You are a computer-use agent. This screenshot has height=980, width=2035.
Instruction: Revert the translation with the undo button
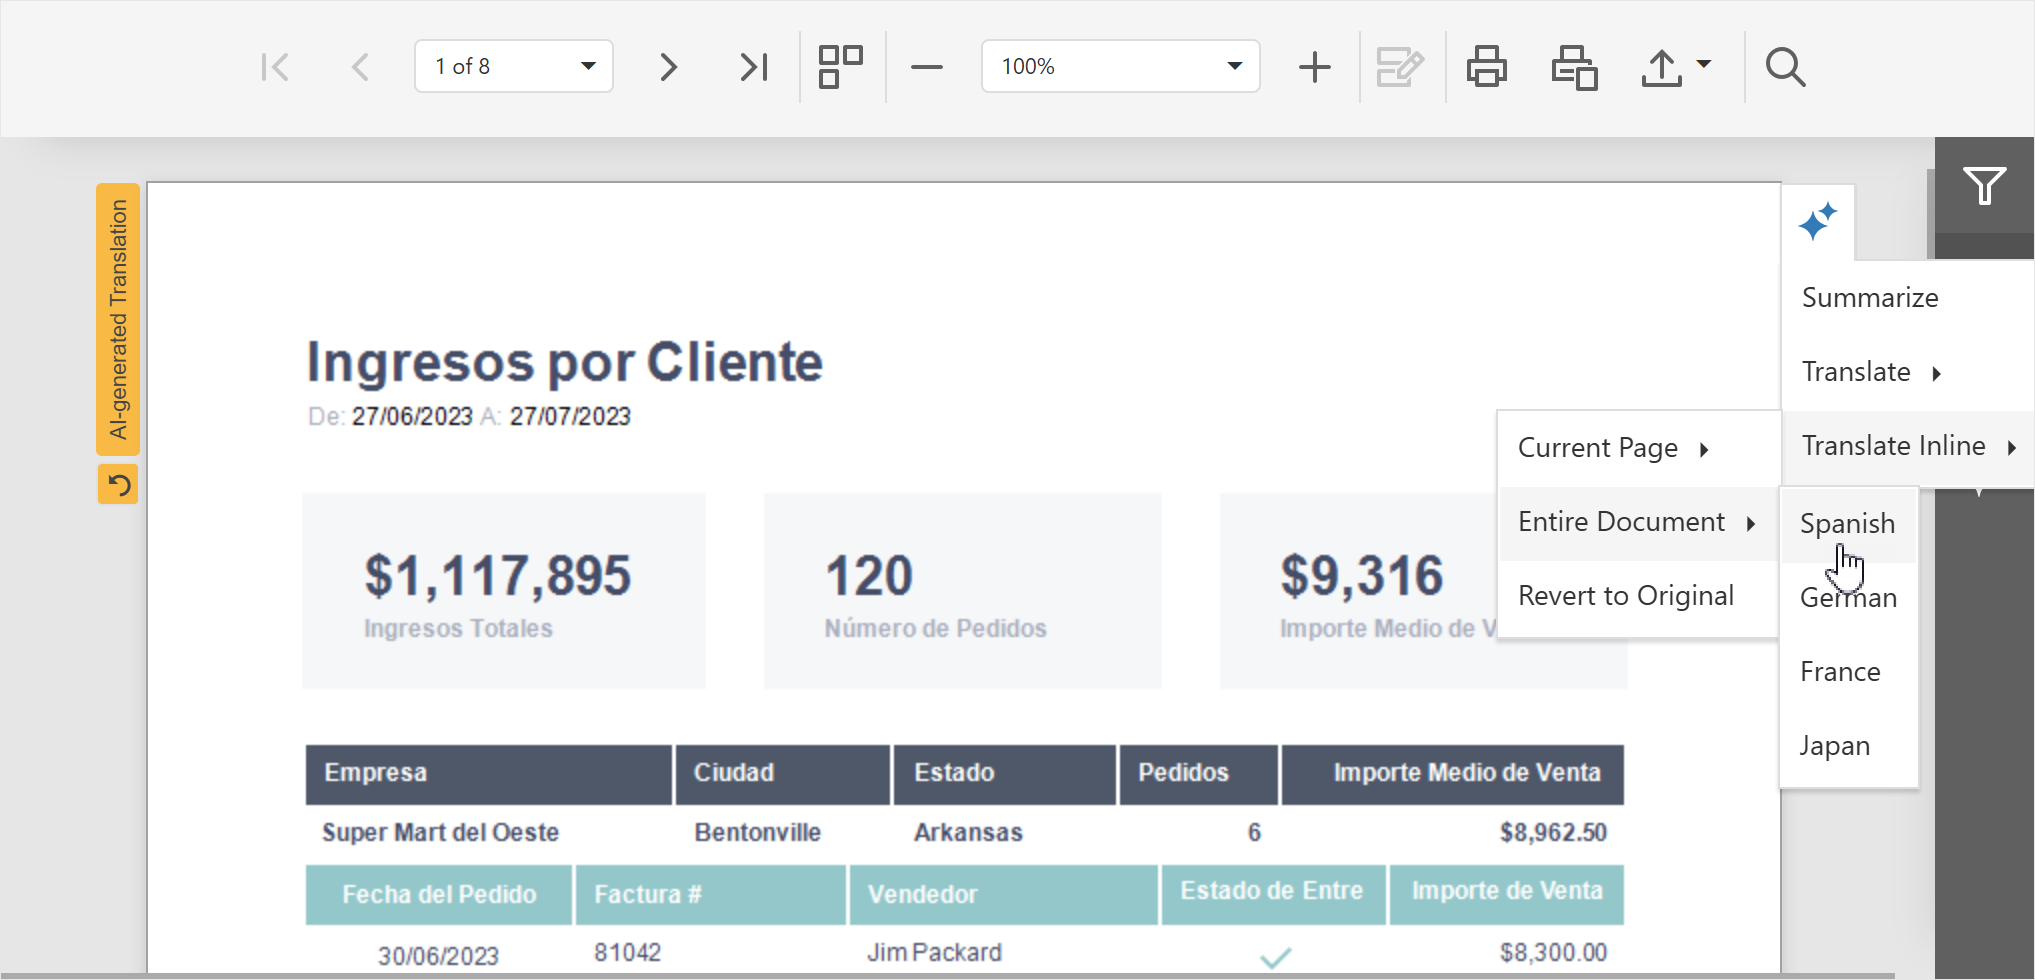pyautogui.click(x=118, y=484)
